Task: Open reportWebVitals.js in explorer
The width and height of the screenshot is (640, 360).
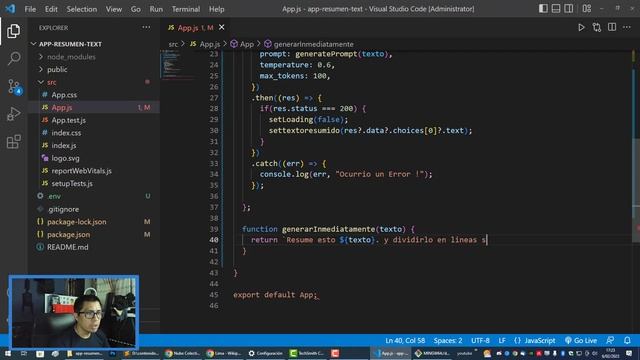Action: 94,171
